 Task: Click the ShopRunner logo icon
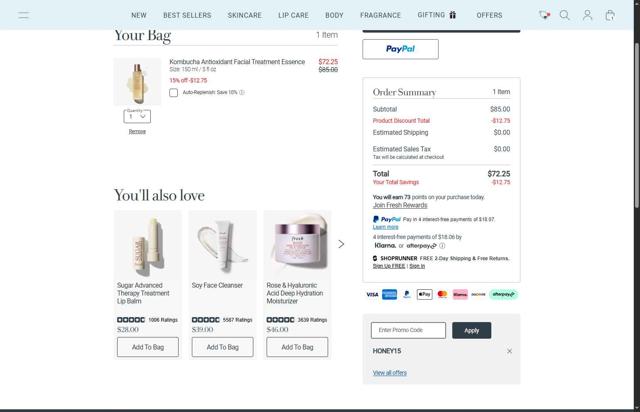click(x=375, y=258)
